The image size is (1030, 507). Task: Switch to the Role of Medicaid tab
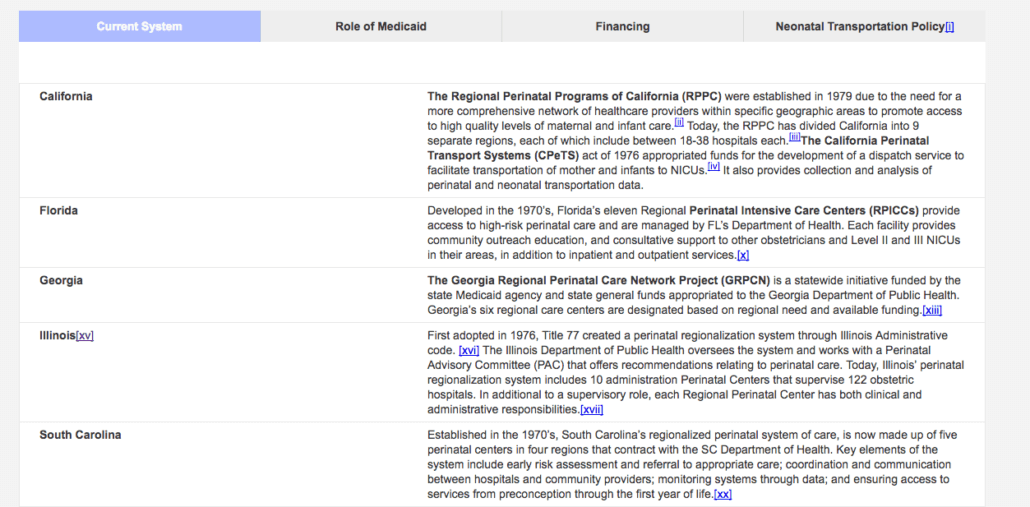(380, 26)
